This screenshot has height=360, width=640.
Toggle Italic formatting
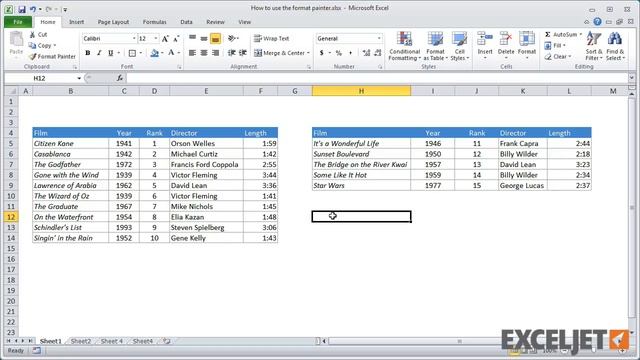point(99,53)
